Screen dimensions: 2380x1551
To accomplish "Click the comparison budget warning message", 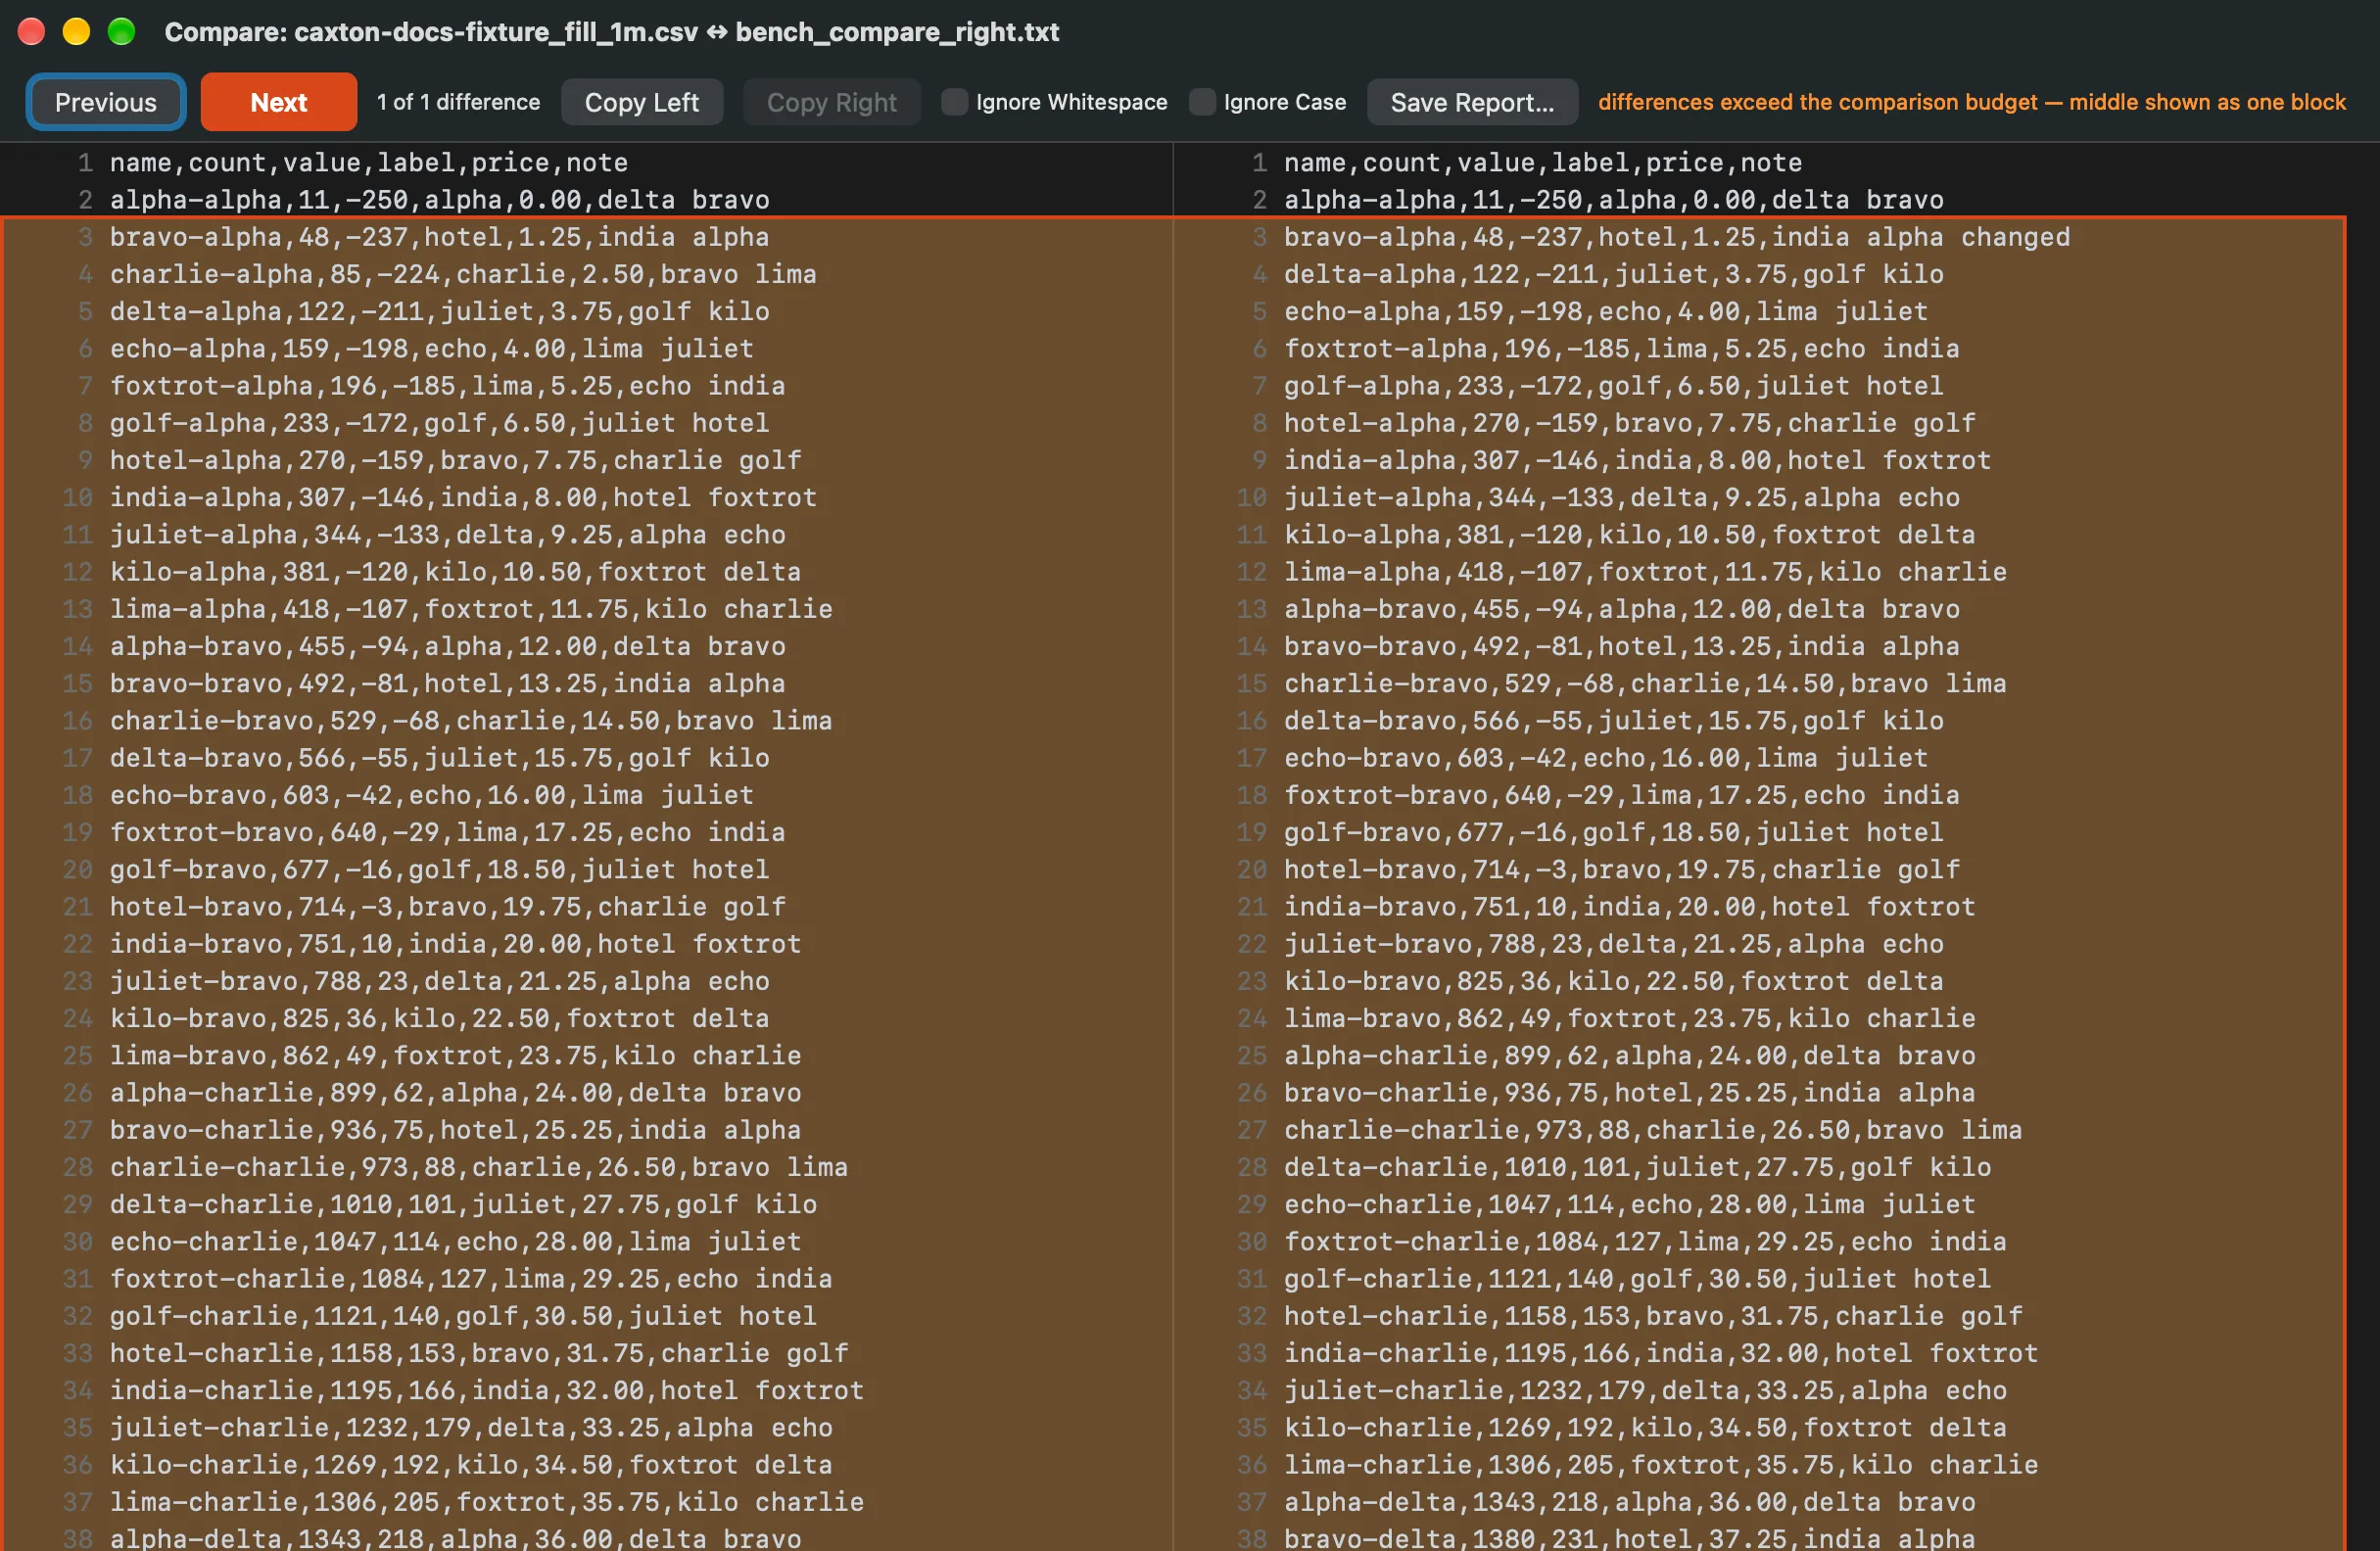I will tap(1971, 102).
